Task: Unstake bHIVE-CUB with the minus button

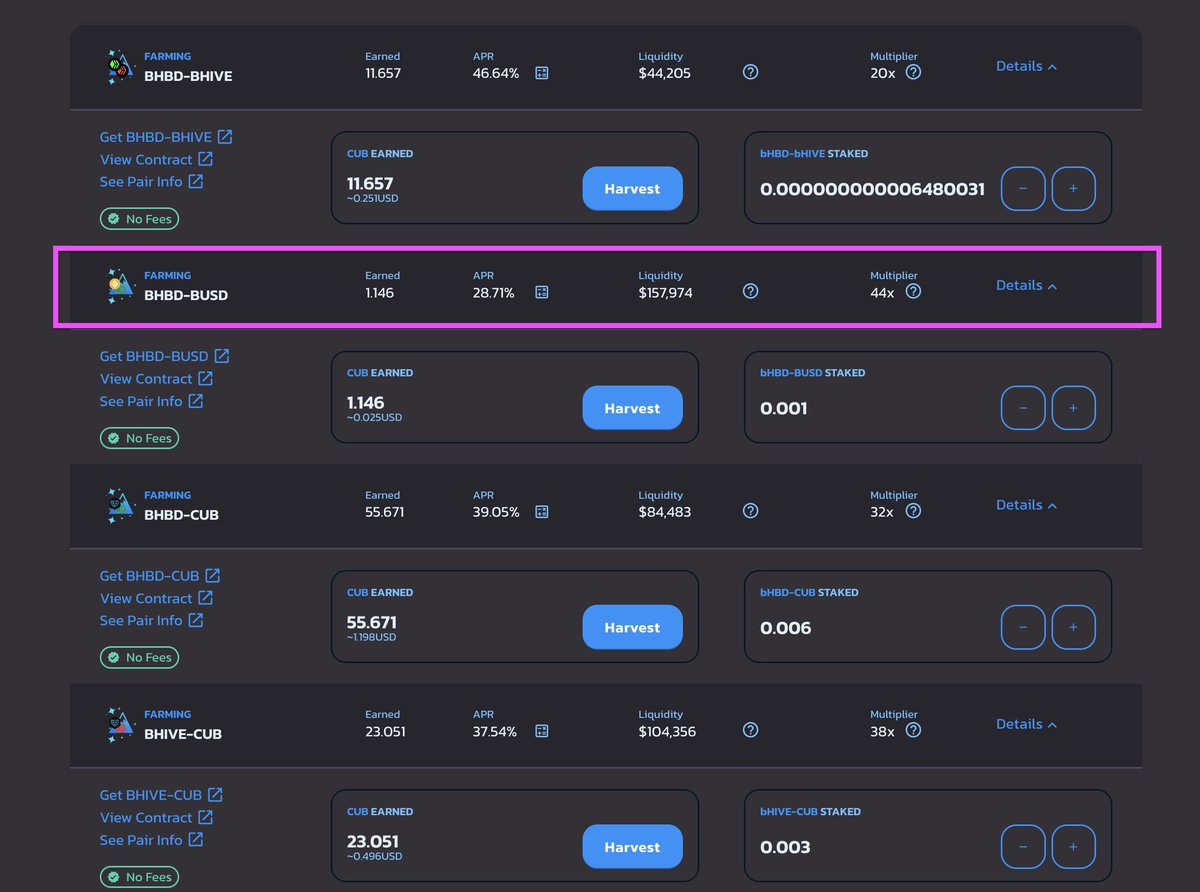Action: point(1023,847)
